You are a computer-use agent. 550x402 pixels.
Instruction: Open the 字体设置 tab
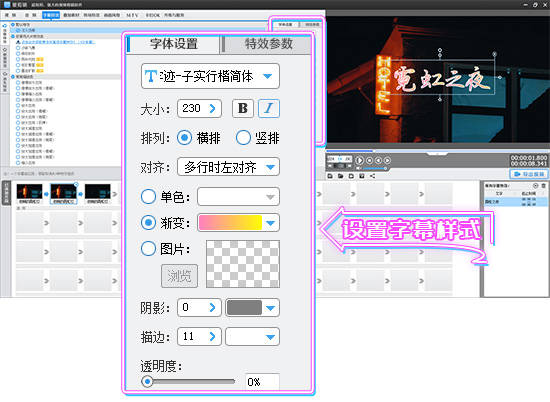(x=174, y=44)
